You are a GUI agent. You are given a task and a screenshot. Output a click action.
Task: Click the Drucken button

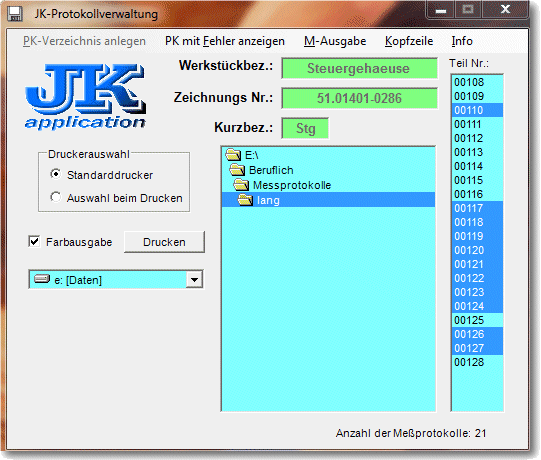click(164, 242)
